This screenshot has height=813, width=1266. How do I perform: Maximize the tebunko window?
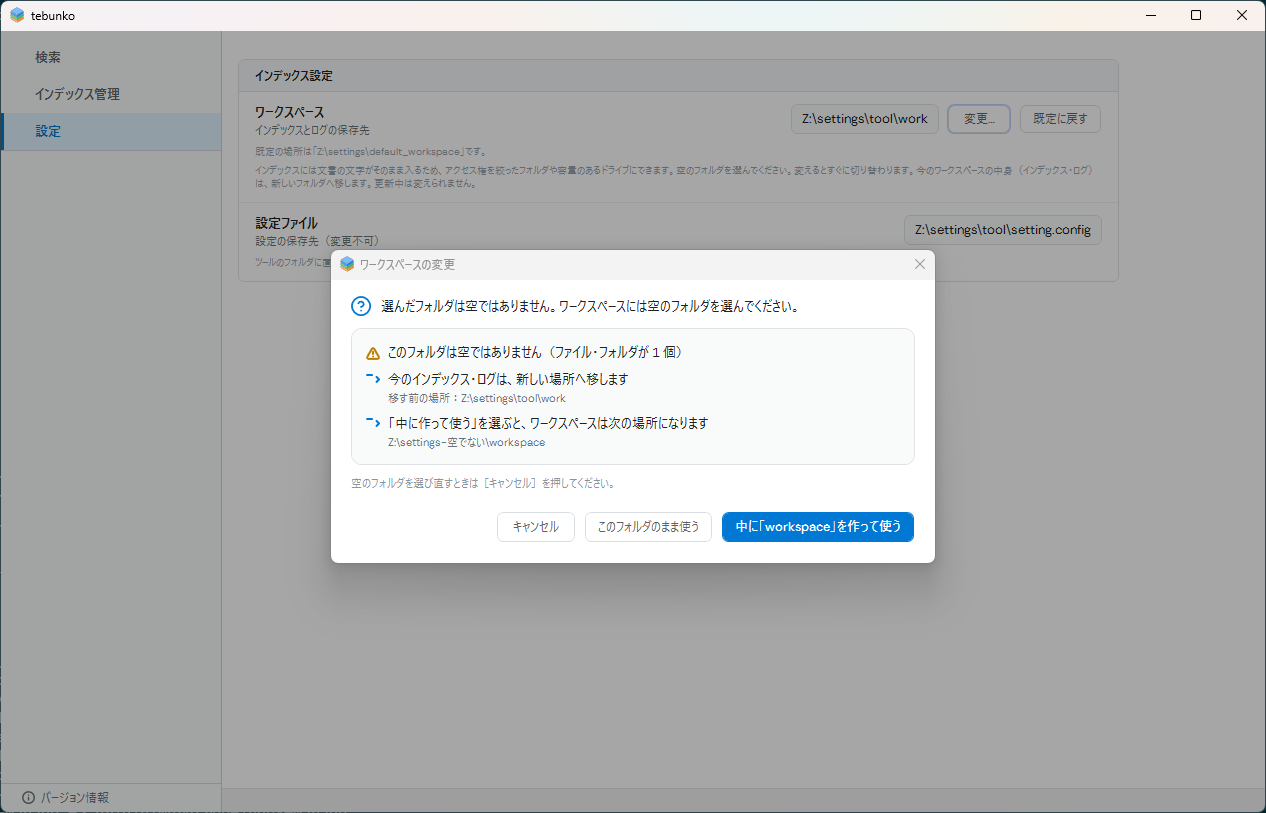(x=1196, y=15)
